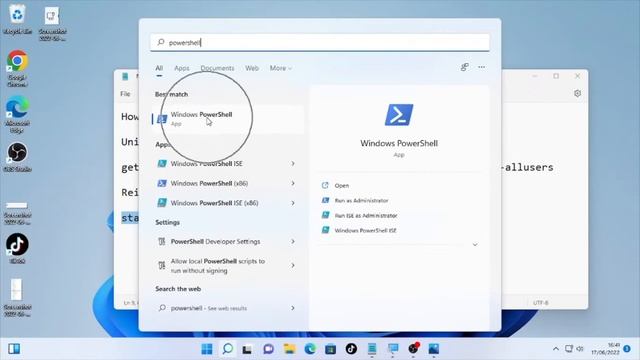Viewport: 640px width, 360px height.
Task: Click the search options ellipsis button
Action: click(x=482, y=67)
